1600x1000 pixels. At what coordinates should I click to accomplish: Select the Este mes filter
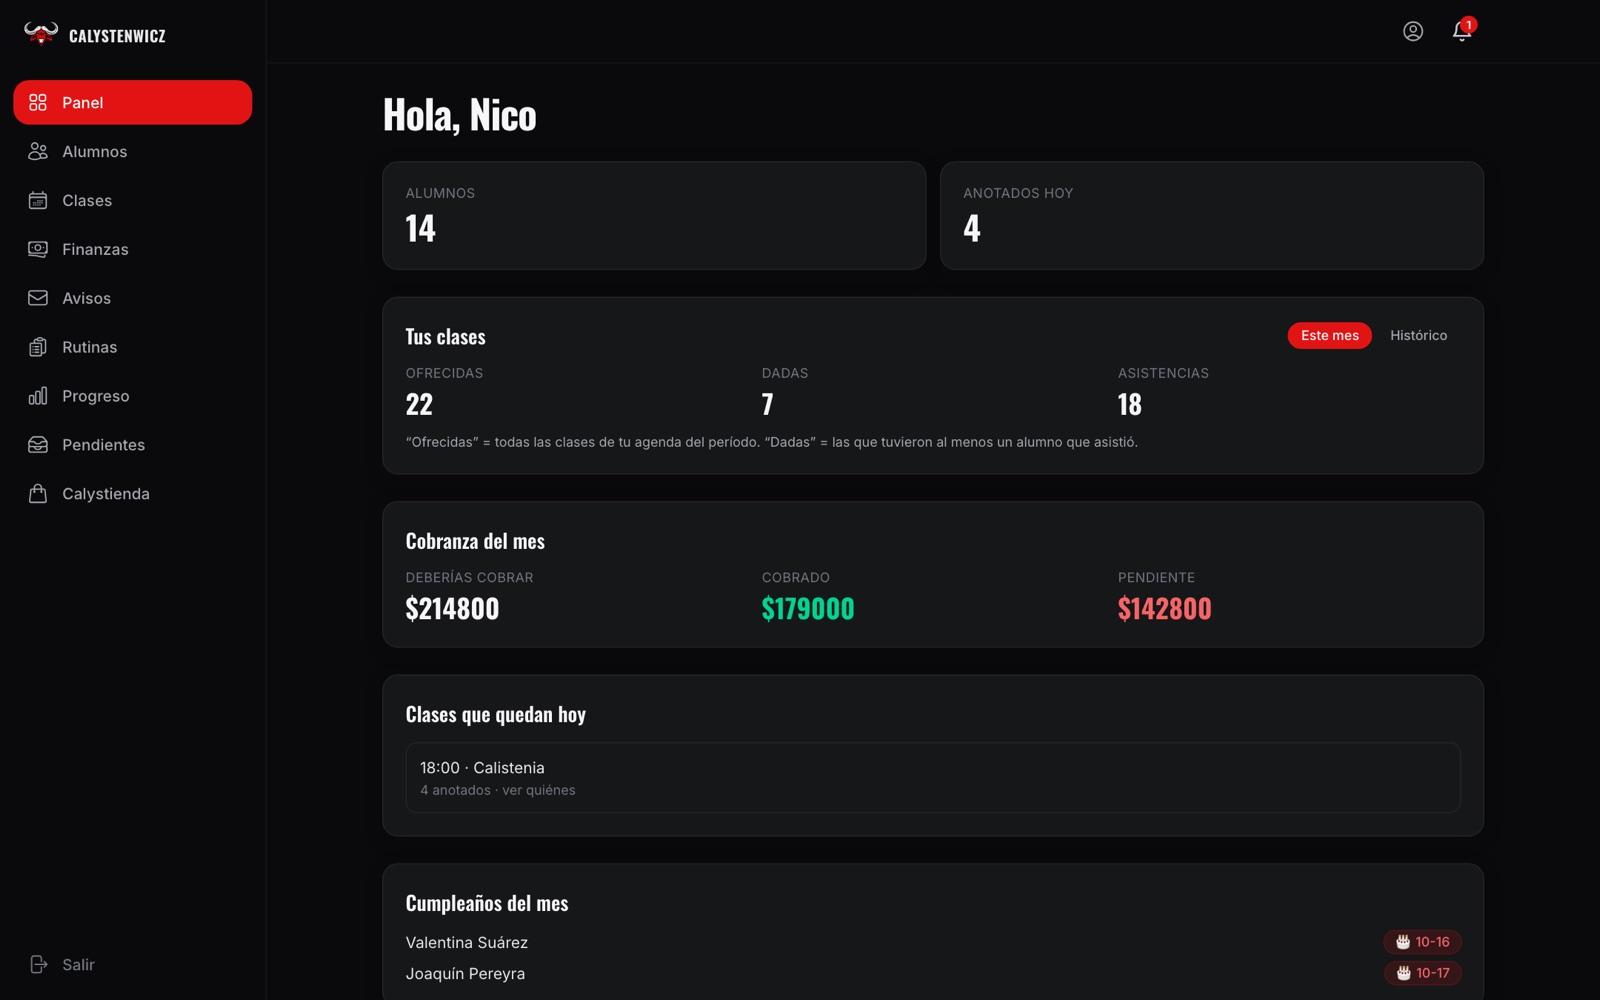pos(1330,335)
